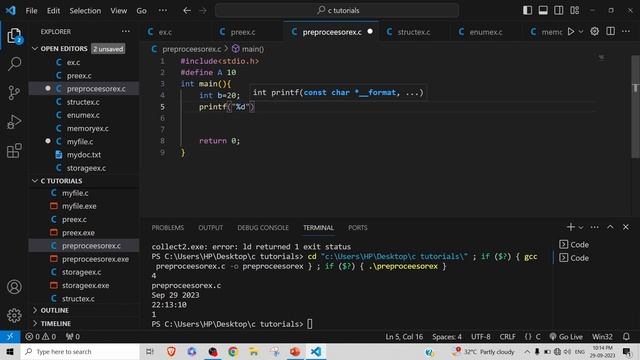
Task: Expand the TIMELINE section
Action: [x=35, y=323]
